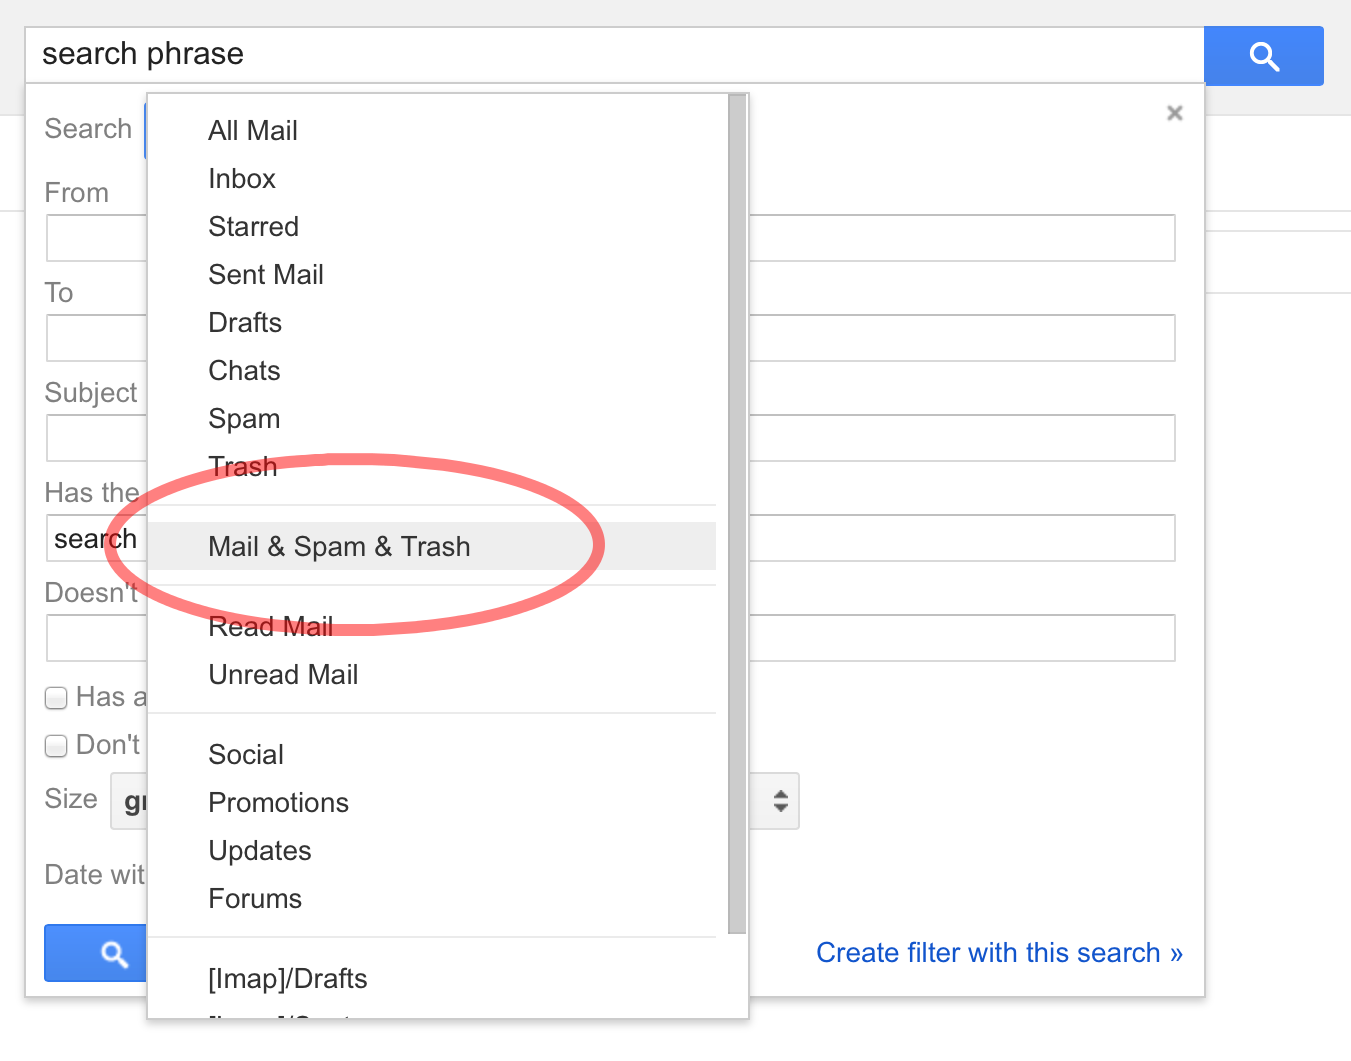Choose Sent Mail from the list

265,274
